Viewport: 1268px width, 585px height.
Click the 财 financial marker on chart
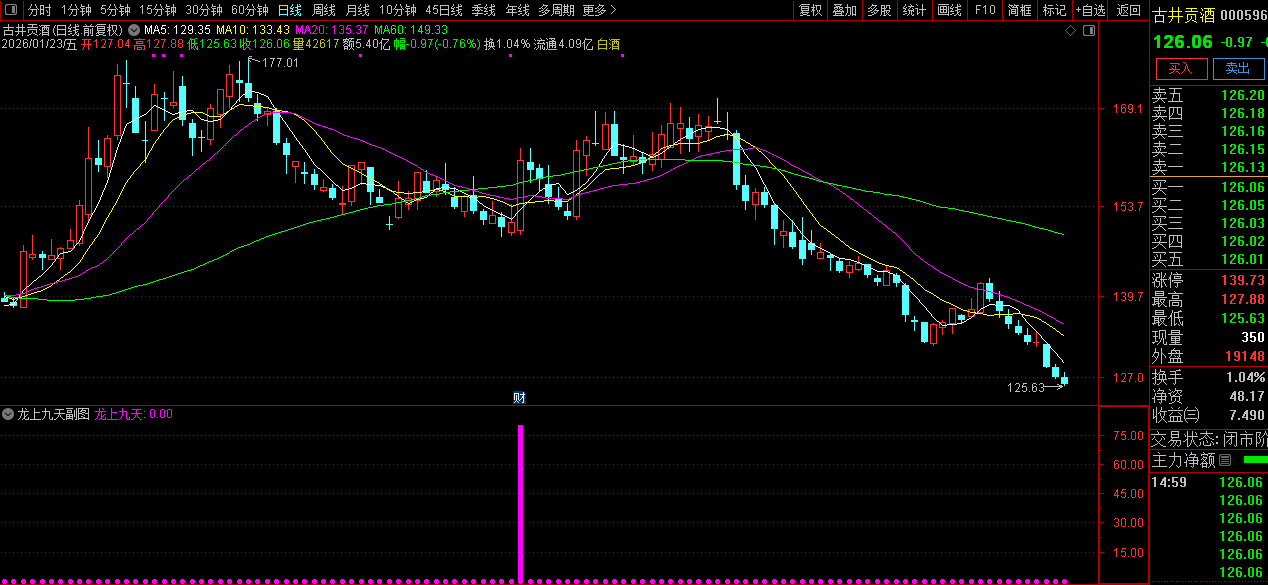pos(519,397)
